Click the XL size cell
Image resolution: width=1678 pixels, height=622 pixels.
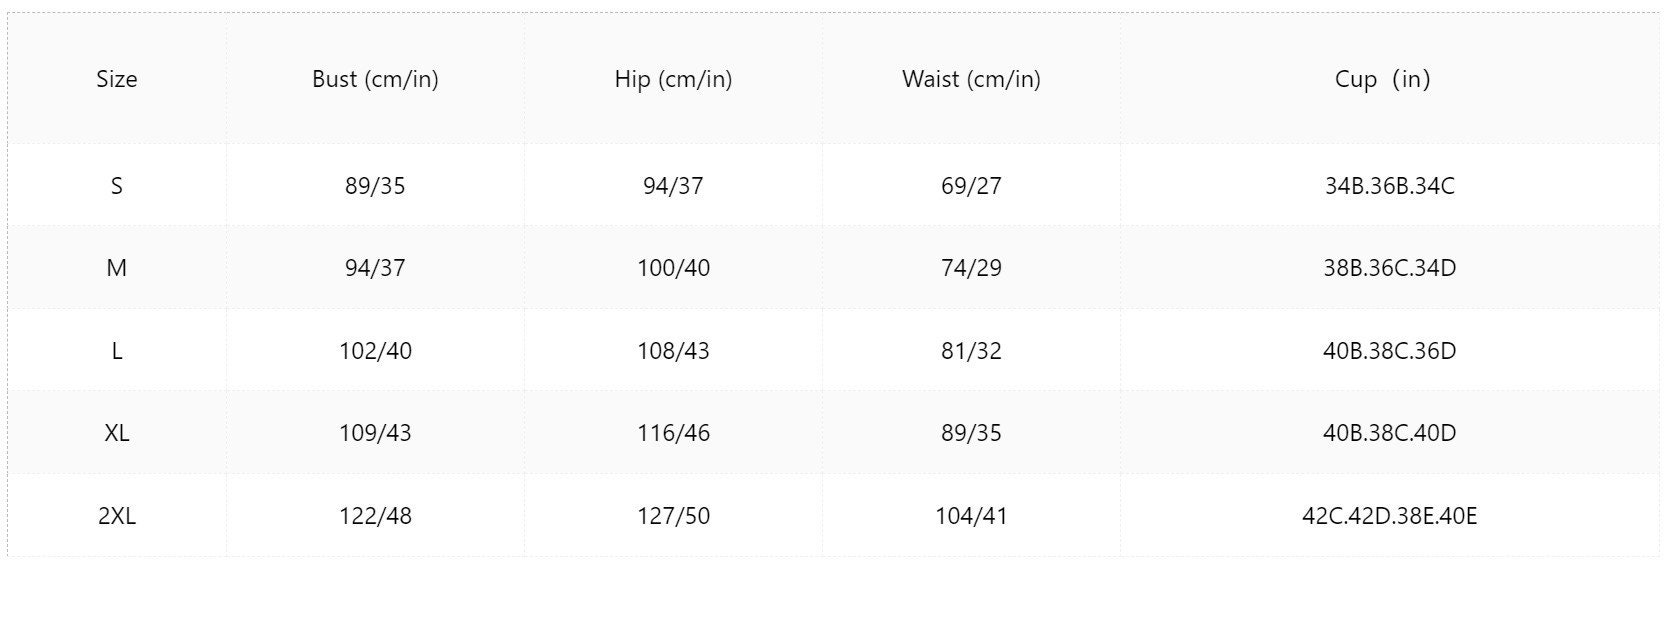tap(117, 433)
